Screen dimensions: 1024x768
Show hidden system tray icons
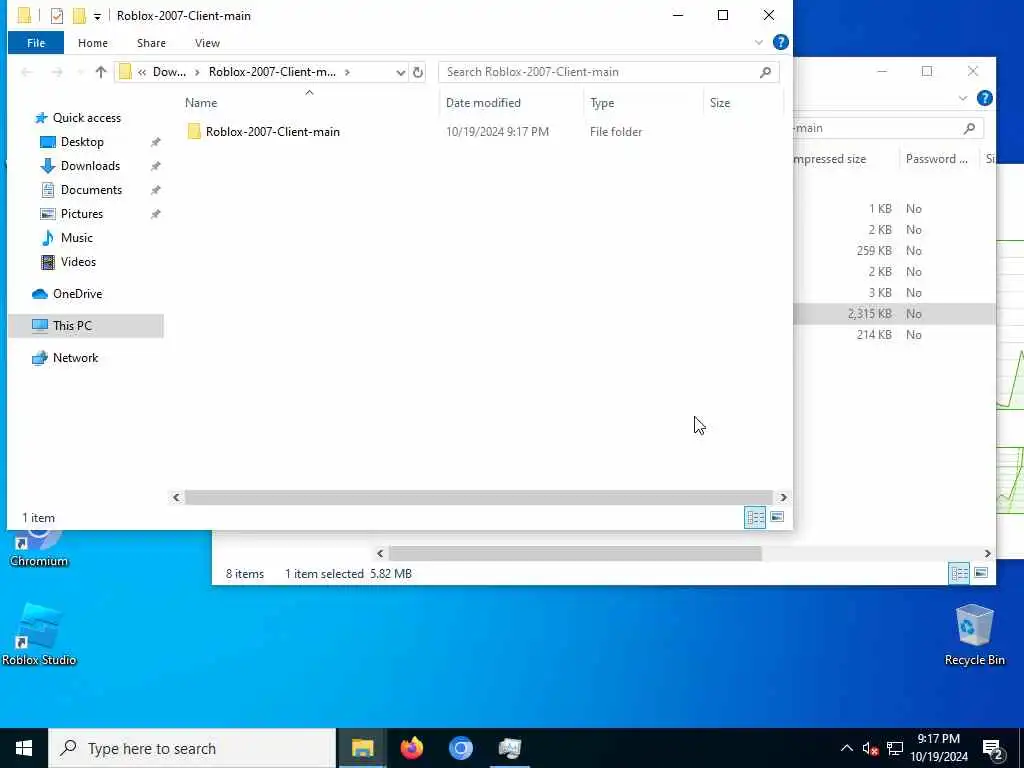tap(846, 748)
